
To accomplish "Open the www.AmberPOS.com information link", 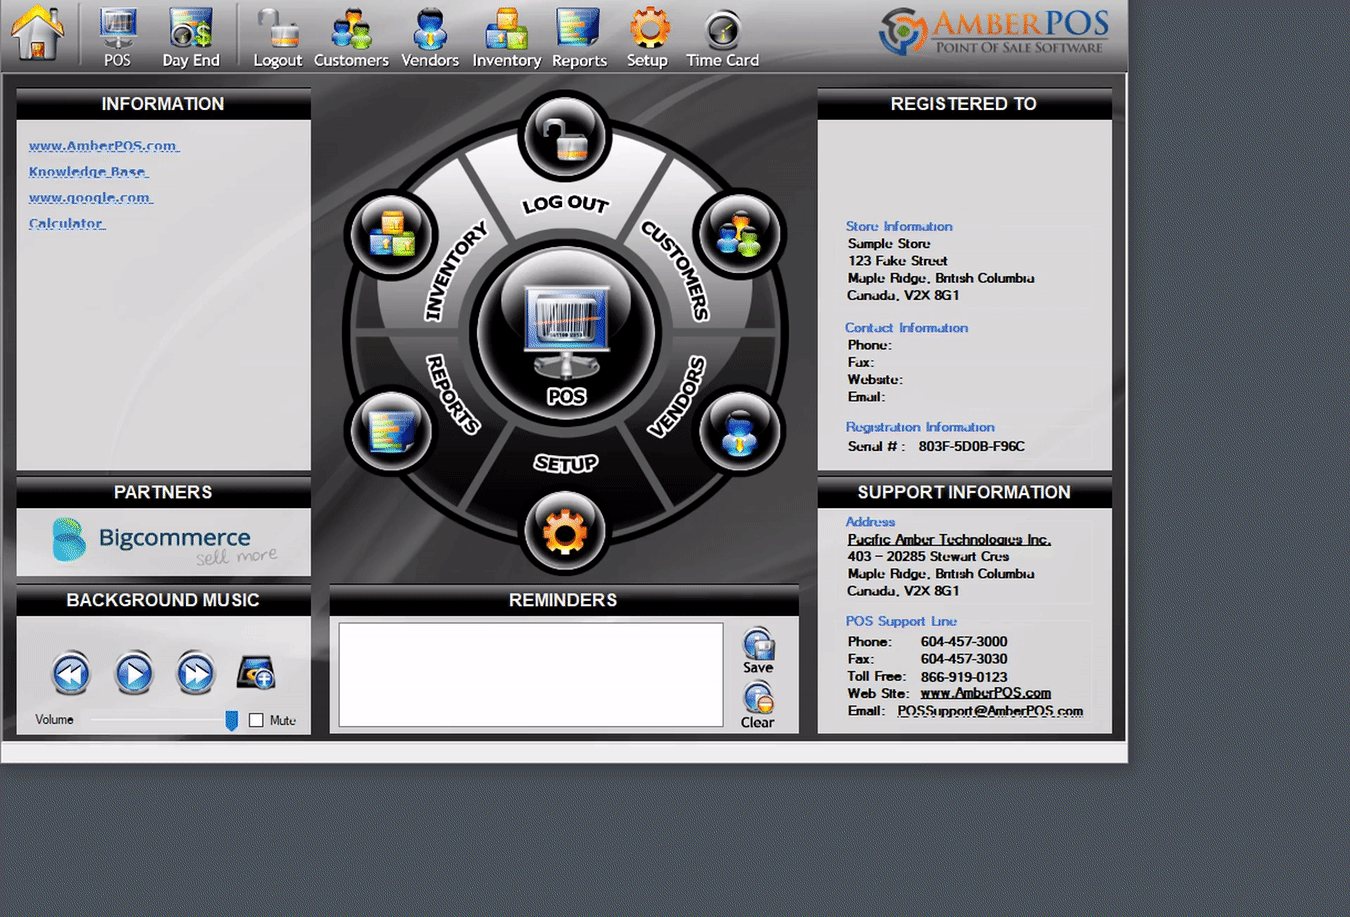I will pos(104,146).
